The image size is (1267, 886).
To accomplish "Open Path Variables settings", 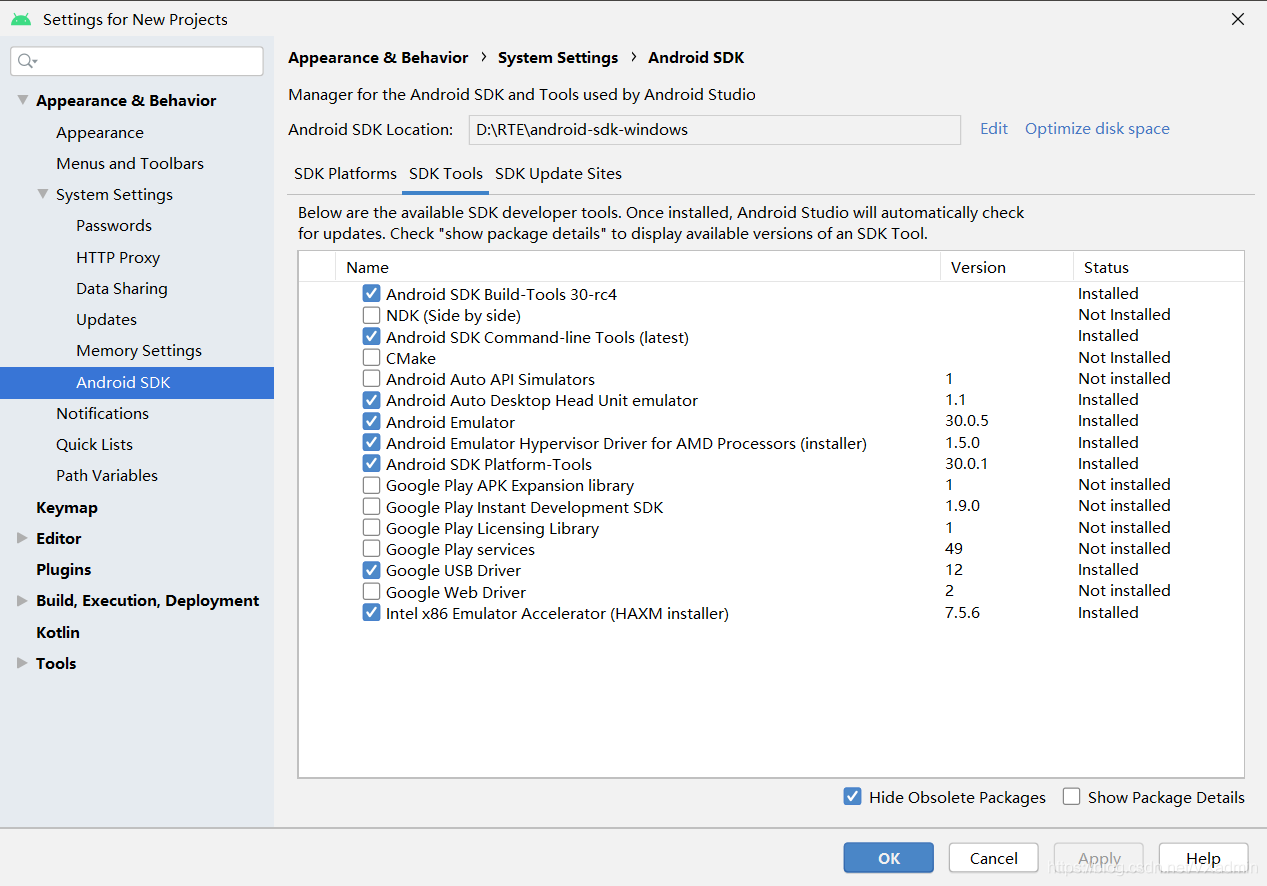I will (107, 475).
